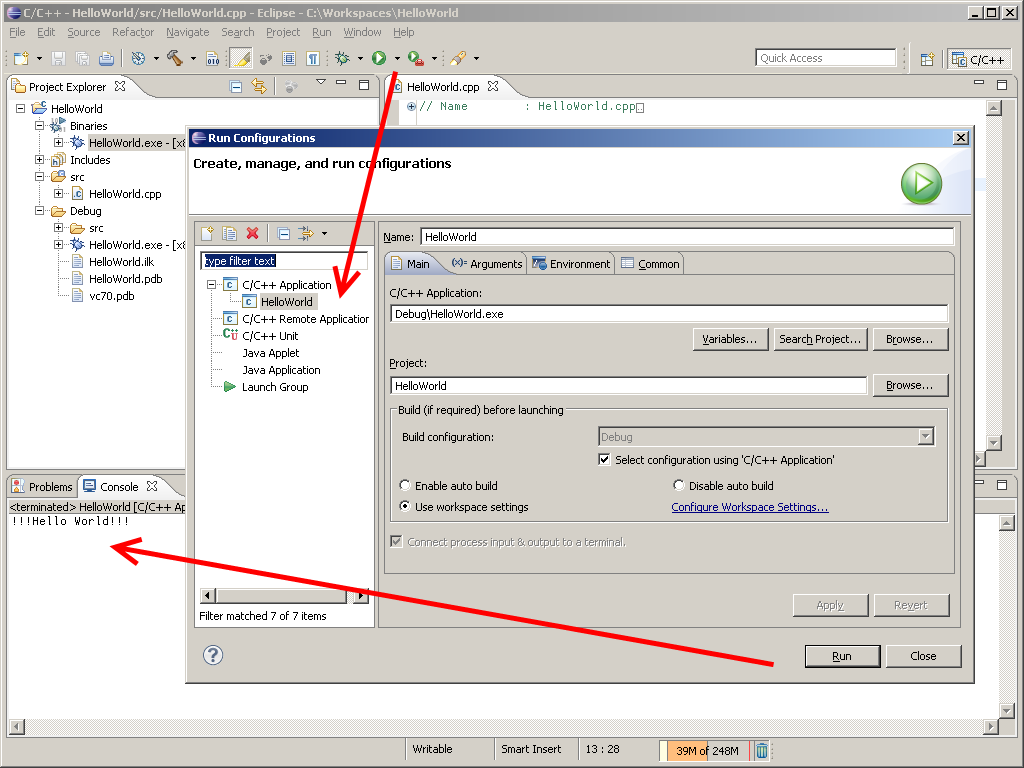The height and width of the screenshot is (768, 1024).
Task: Collapse all configurations in the launch dialog
Action: [x=283, y=232]
